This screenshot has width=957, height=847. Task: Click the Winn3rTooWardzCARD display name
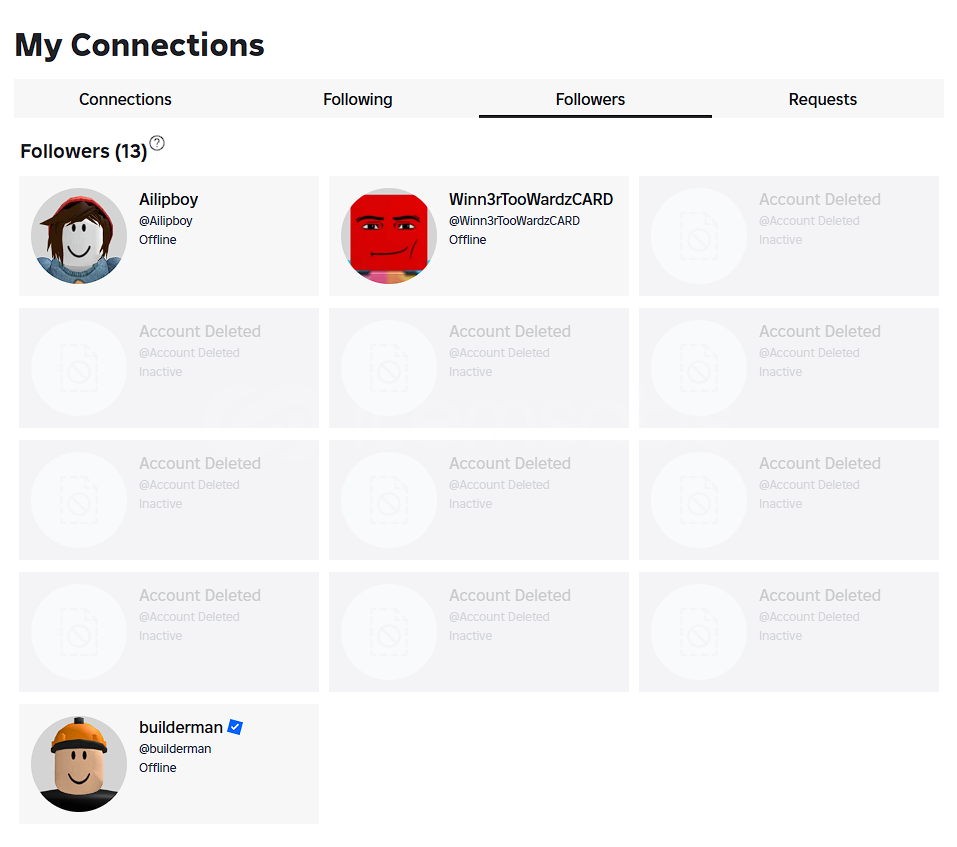coord(531,200)
